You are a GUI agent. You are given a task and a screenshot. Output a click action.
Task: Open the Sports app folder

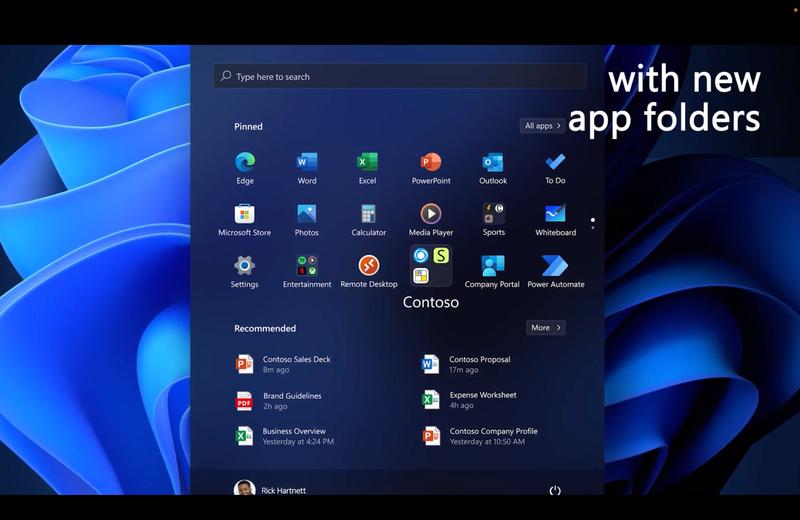coord(493,220)
